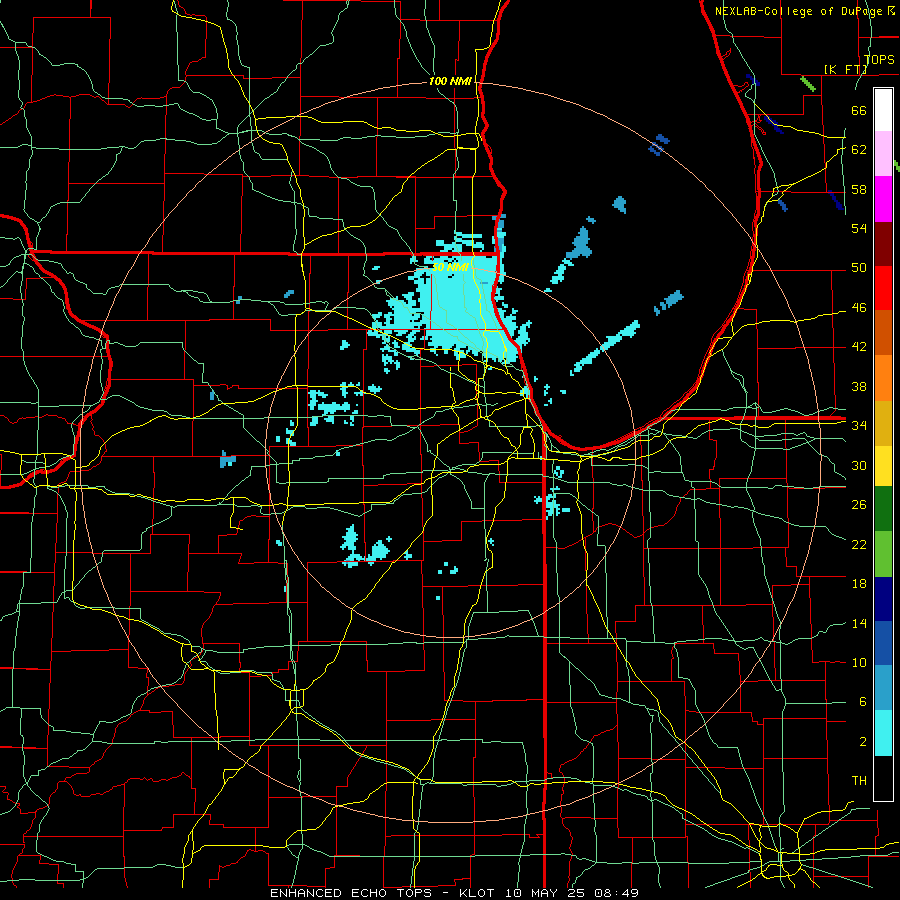Click the '2' legend value
The width and height of the screenshot is (900, 900).
863,742
